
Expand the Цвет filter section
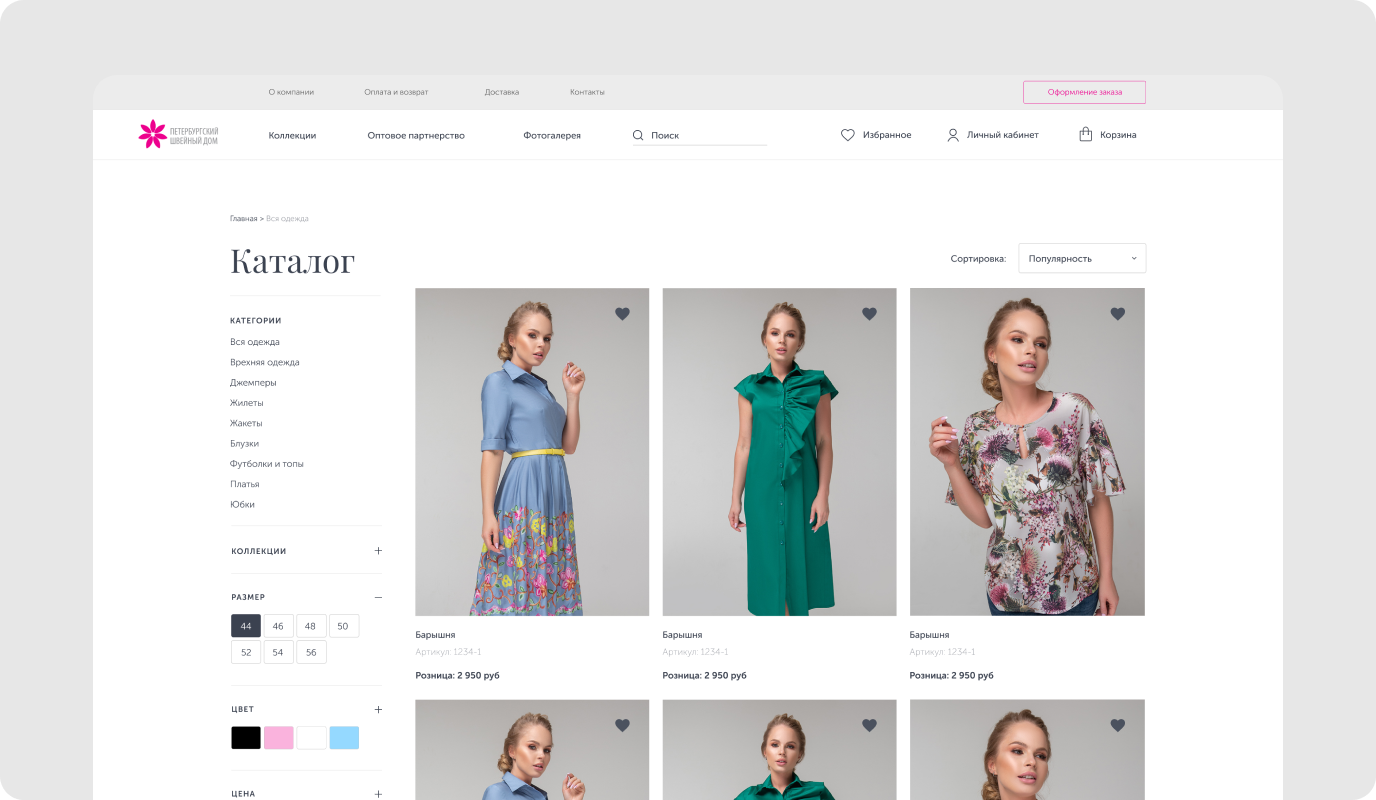coord(378,710)
